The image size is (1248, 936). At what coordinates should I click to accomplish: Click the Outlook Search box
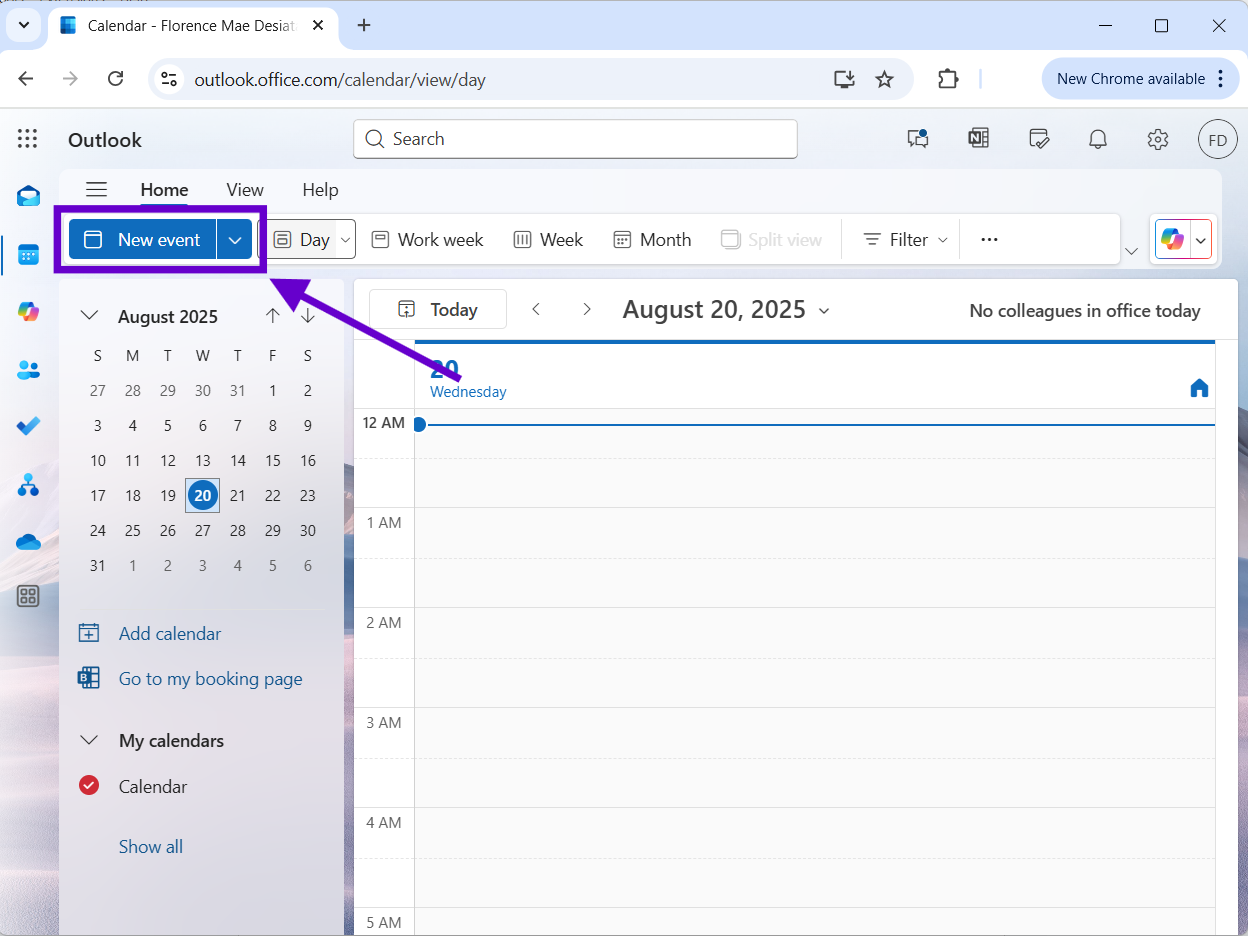pos(575,139)
